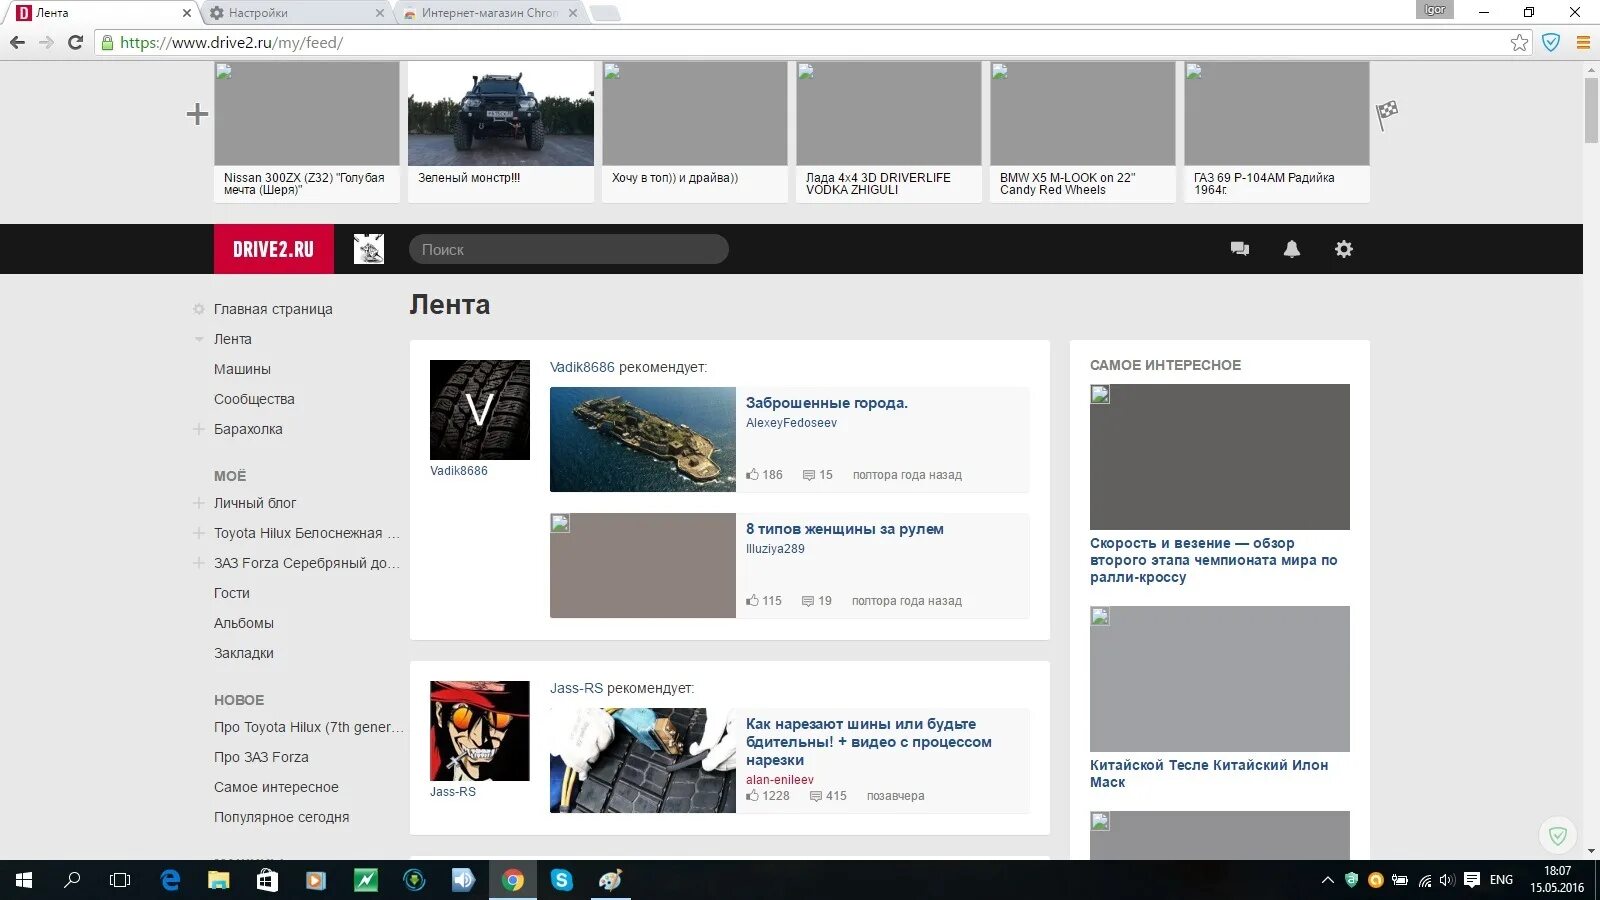This screenshot has height=900, width=1600.
Task: Open Скорость и везение ralli-cross article link
Action: coord(1214,560)
